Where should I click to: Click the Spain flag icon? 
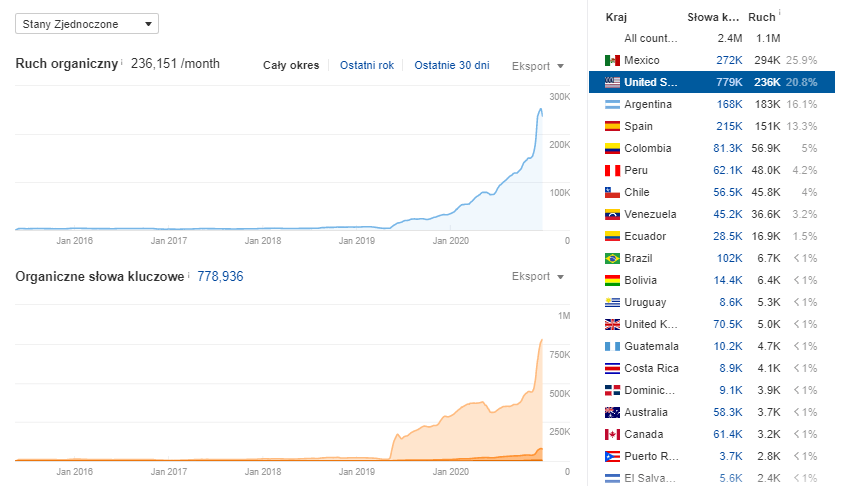612,127
